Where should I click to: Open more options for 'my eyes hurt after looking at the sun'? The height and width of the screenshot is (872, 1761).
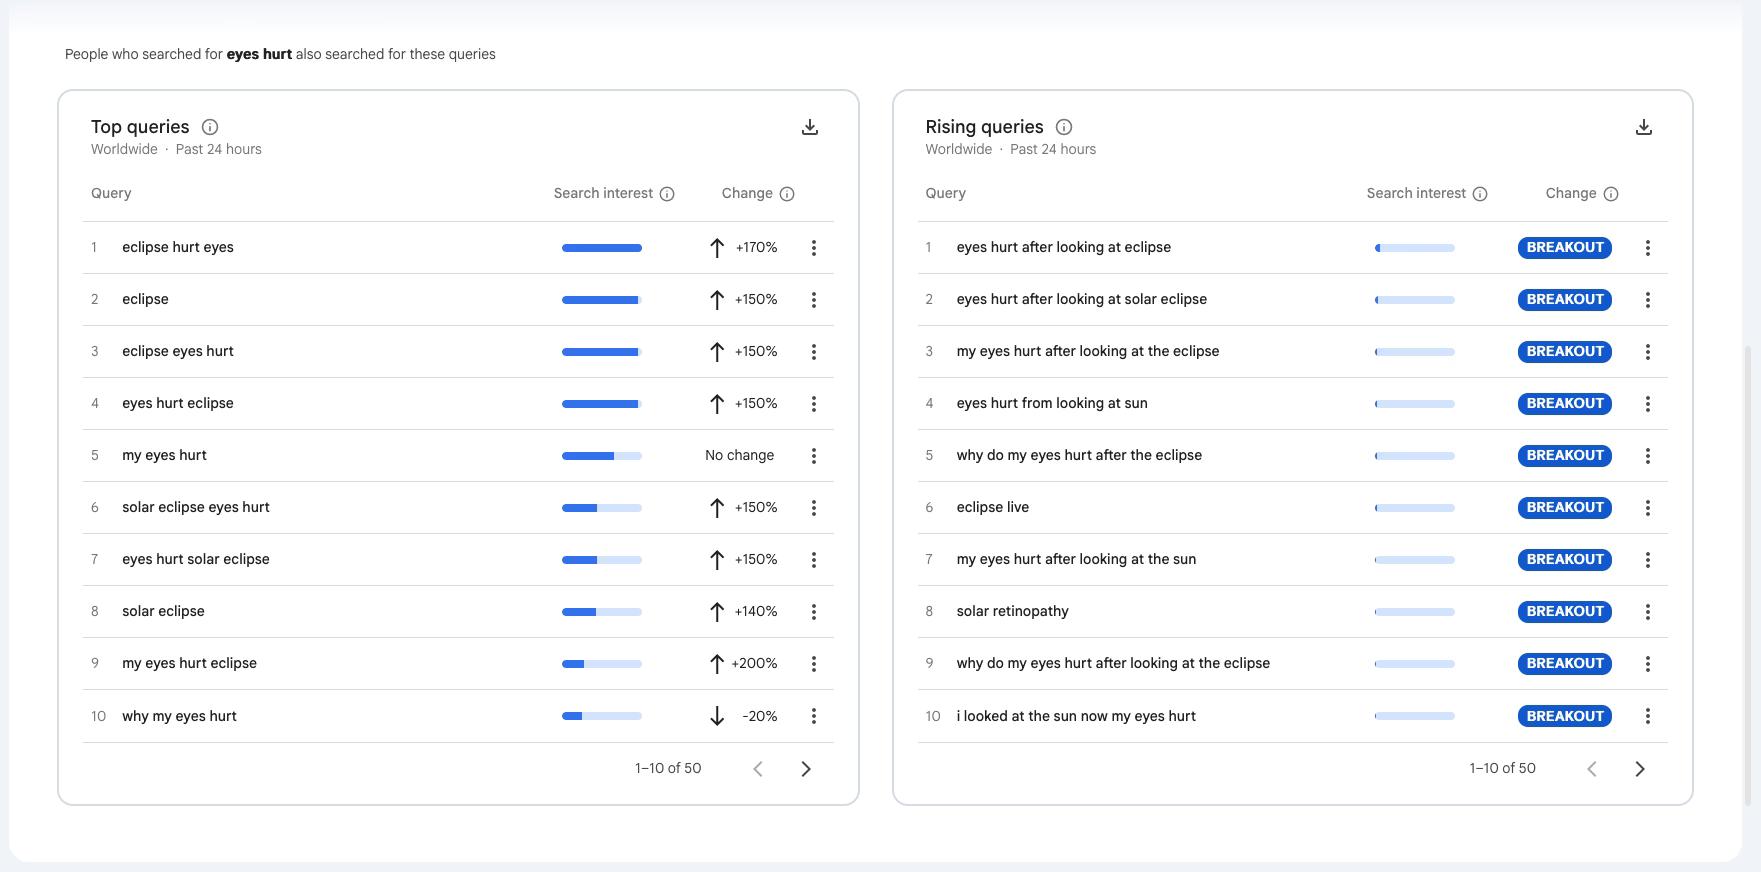click(1648, 560)
